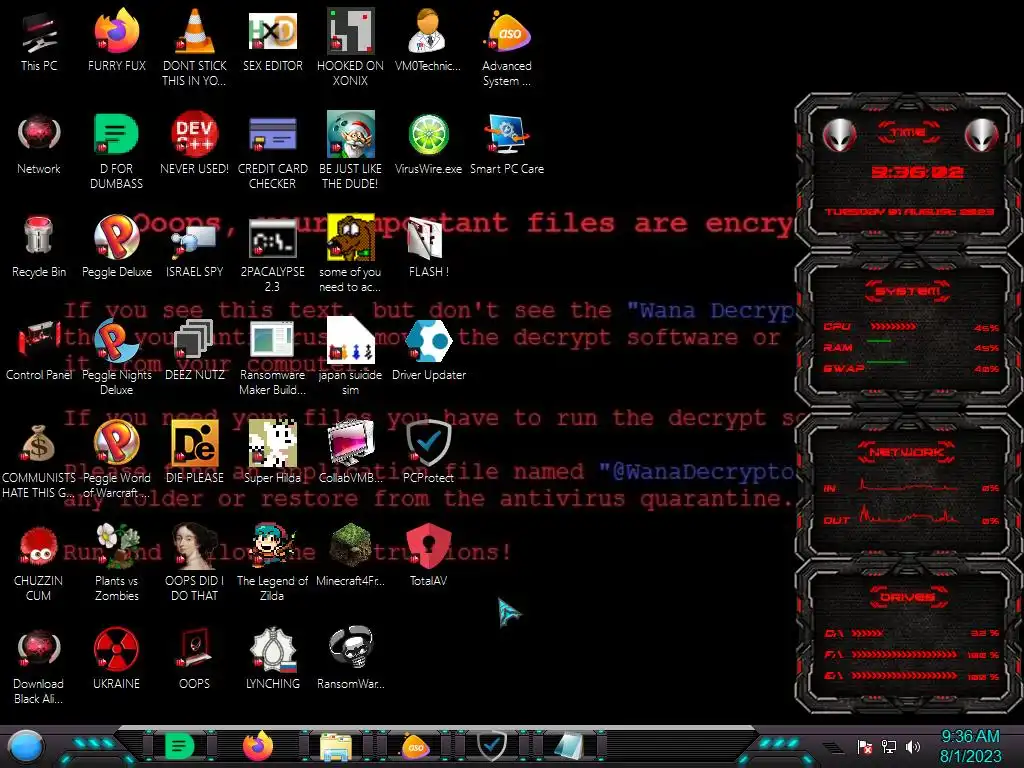
Task: Click green document app in taskbar
Action: point(179,746)
